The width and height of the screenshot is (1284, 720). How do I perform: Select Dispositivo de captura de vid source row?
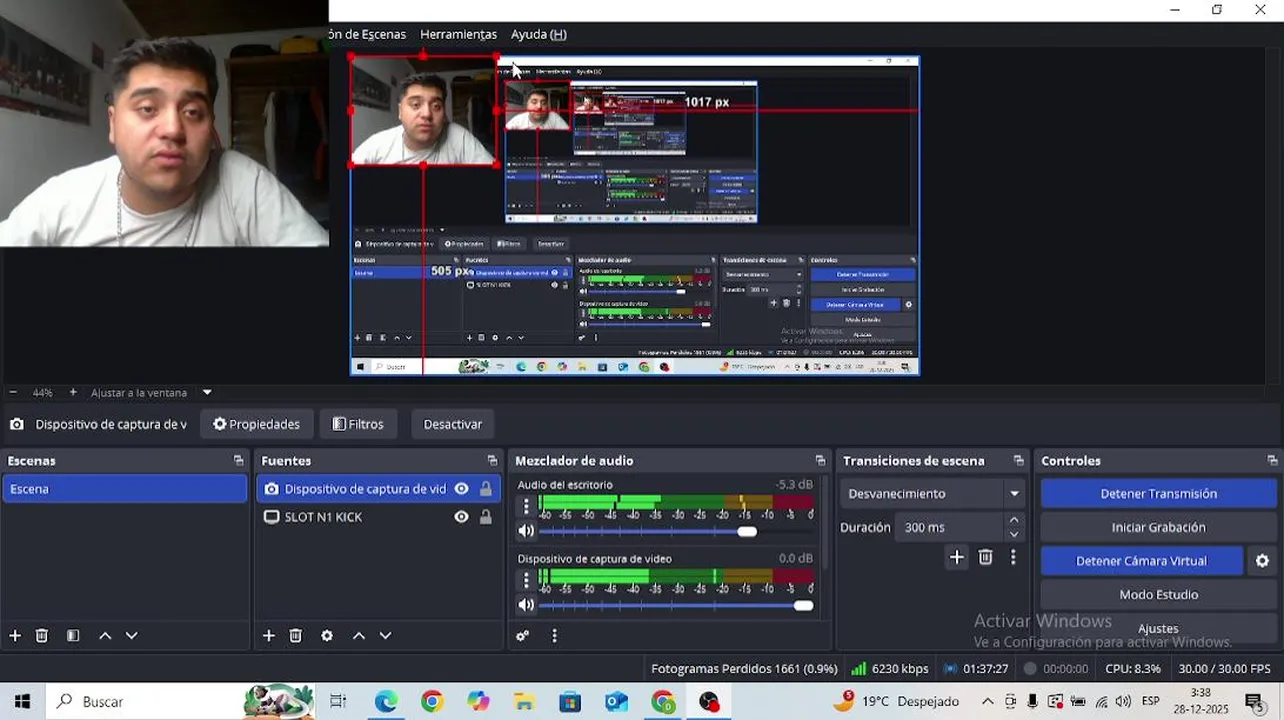click(378, 489)
